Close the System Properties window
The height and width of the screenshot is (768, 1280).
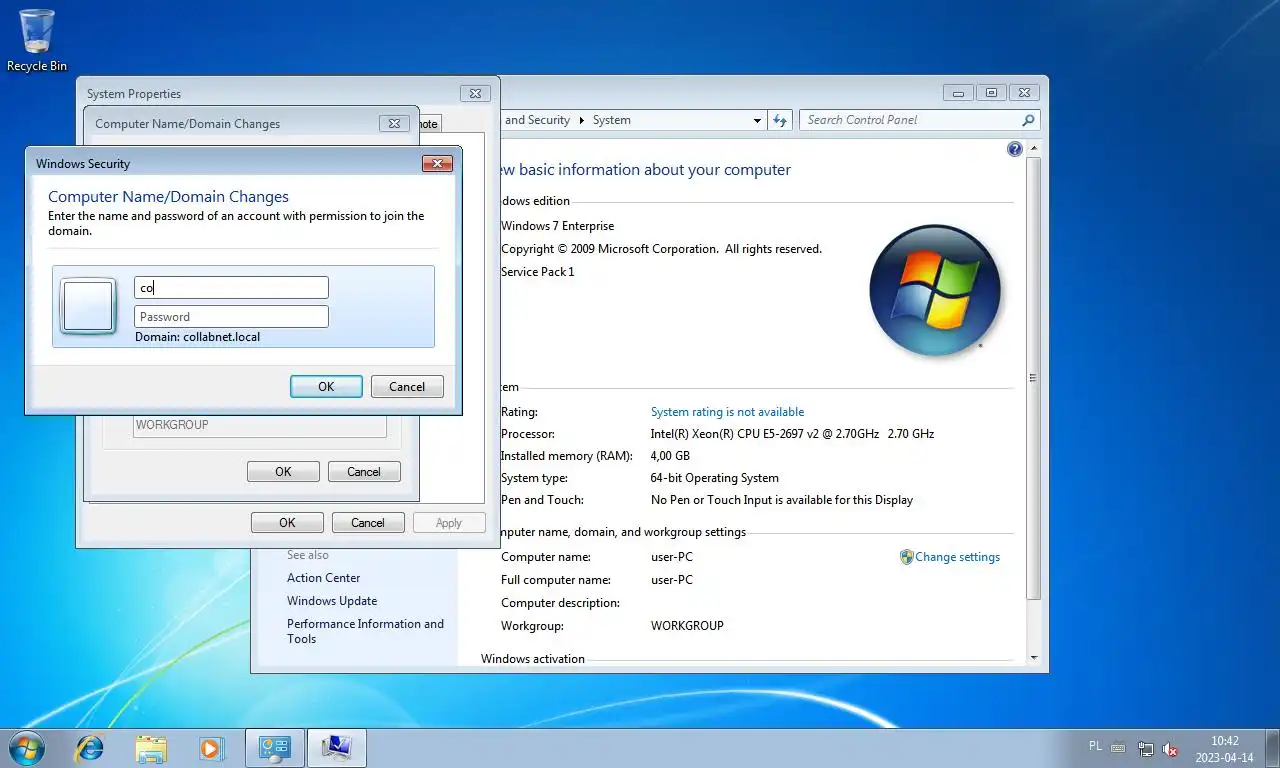475,93
